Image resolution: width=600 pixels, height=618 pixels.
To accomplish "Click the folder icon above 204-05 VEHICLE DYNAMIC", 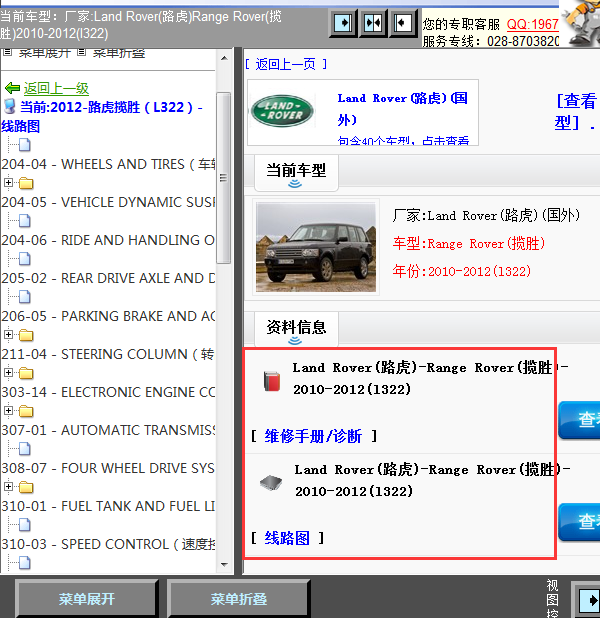I will [x=26, y=183].
